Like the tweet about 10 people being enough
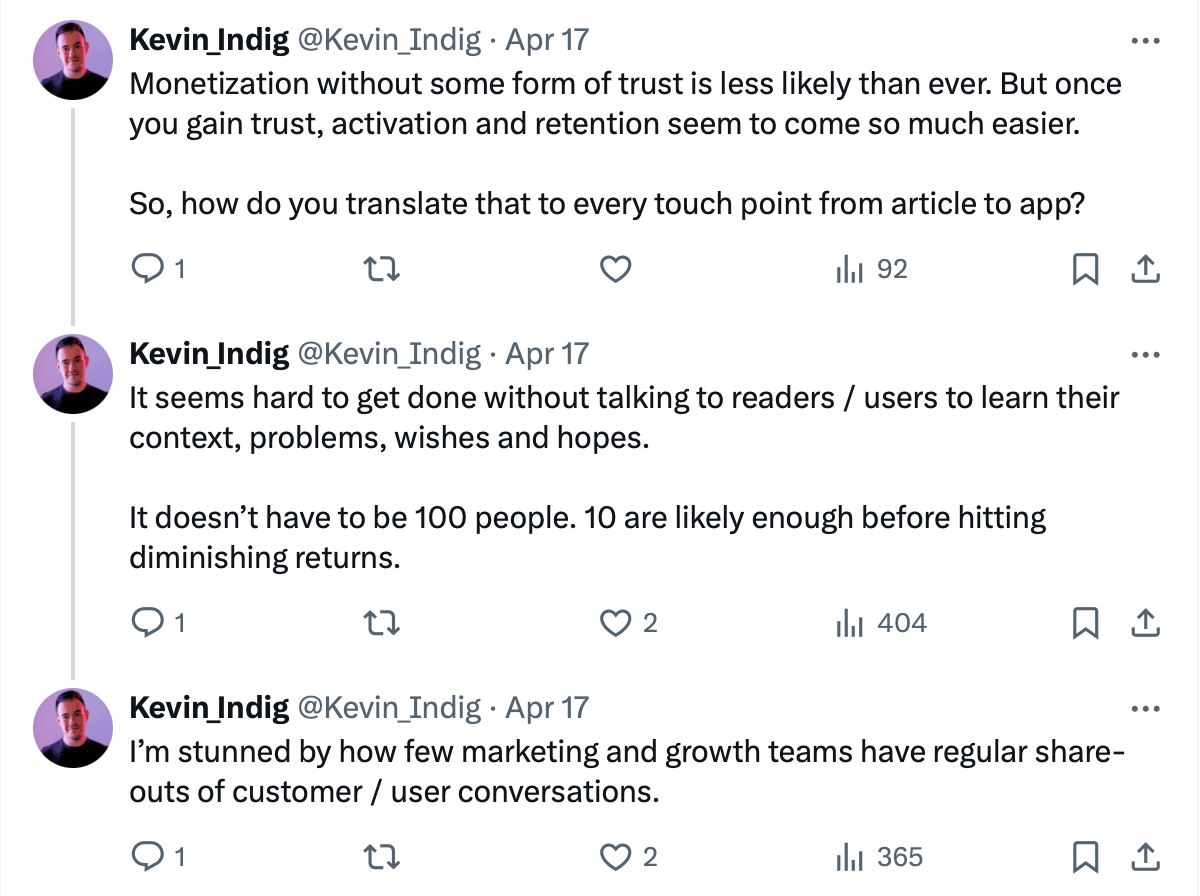This screenshot has width=1200, height=896. tap(615, 623)
